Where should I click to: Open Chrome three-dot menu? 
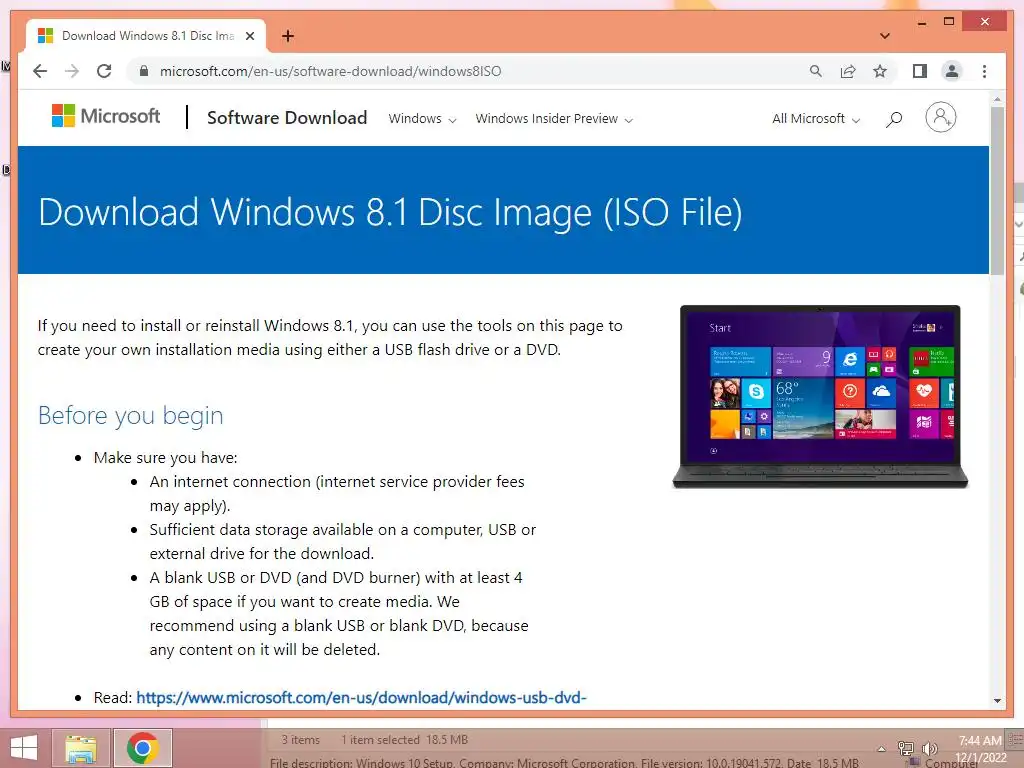pos(984,71)
